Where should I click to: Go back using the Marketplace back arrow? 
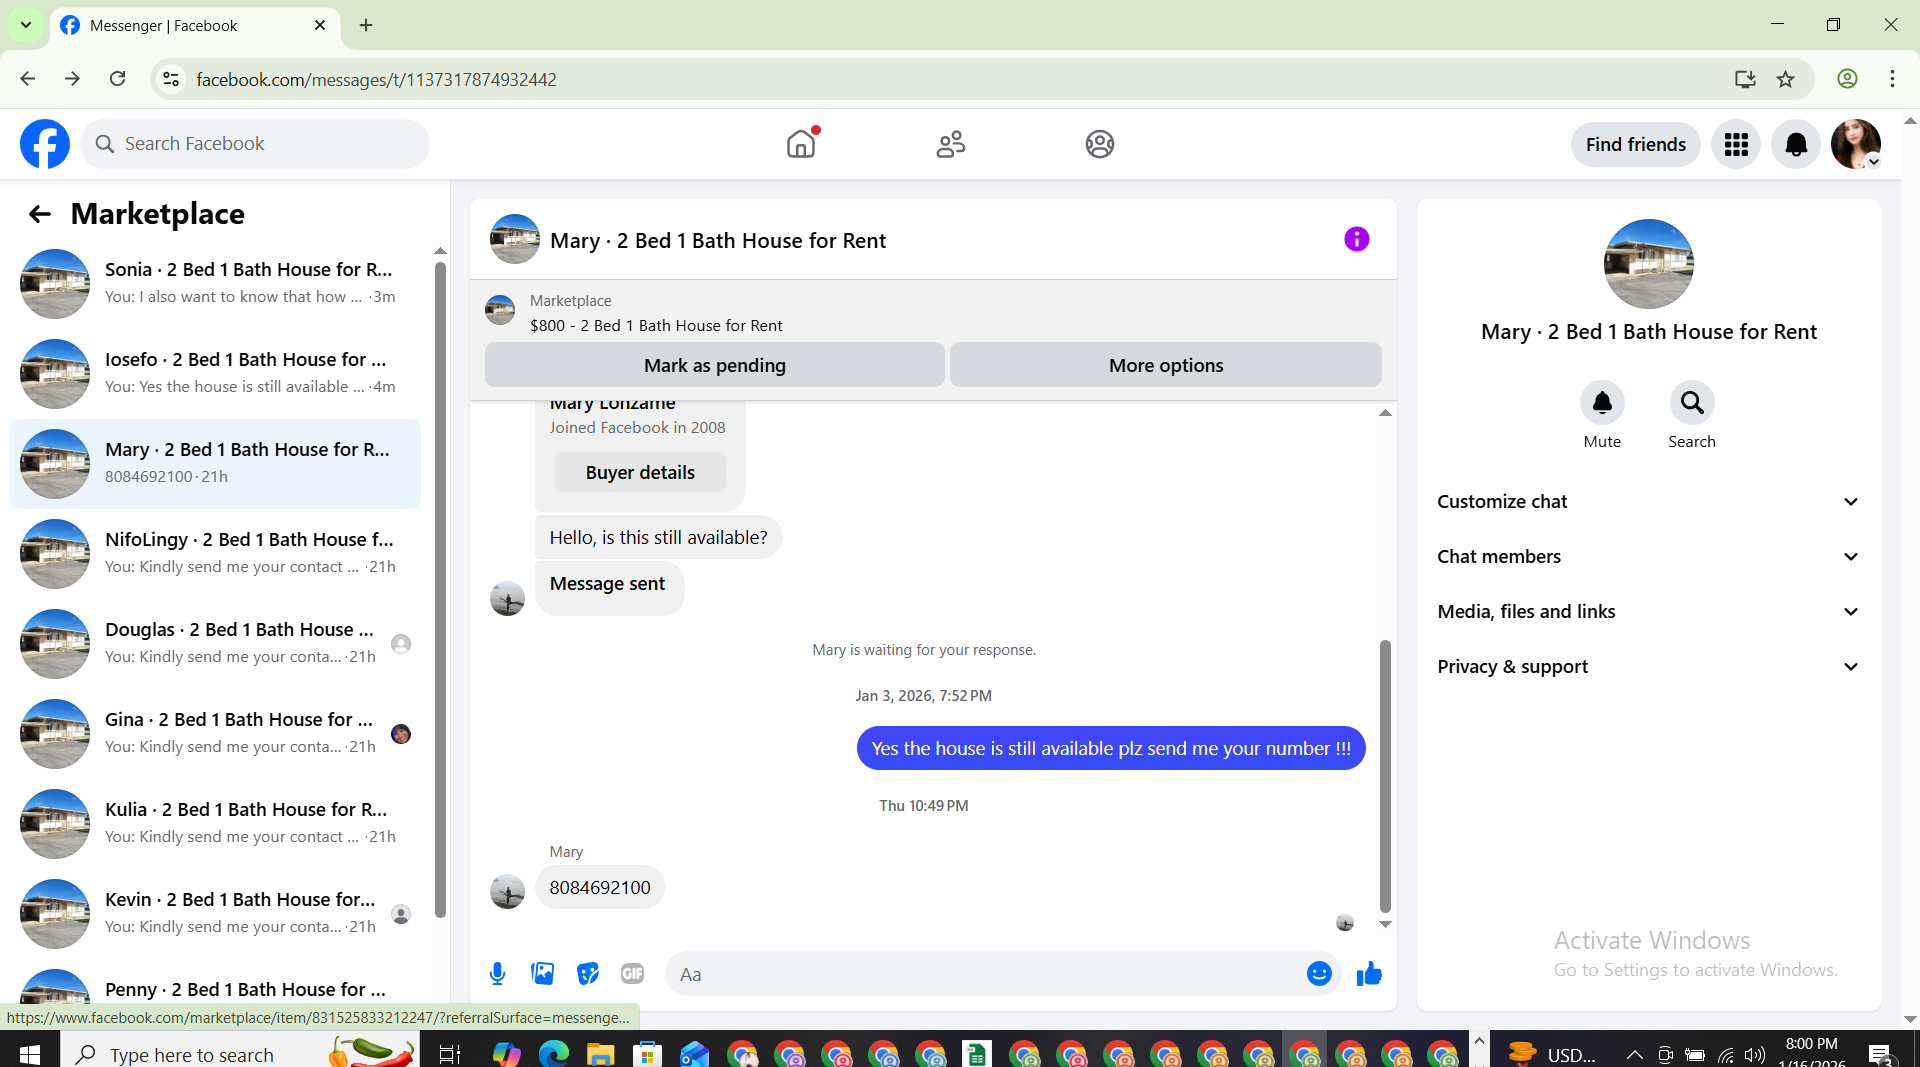pyautogui.click(x=40, y=214)
